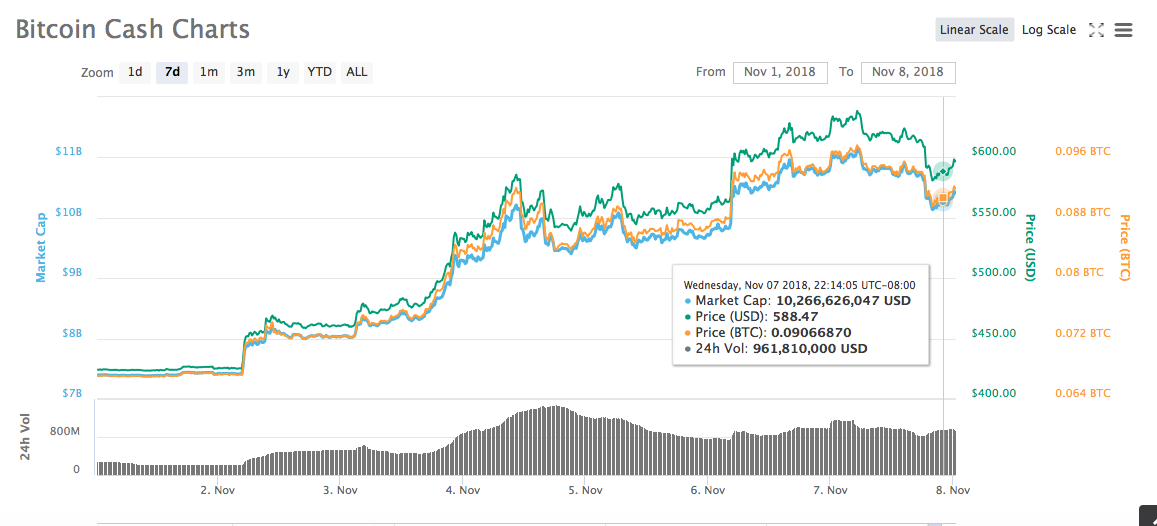
Task: Click the $7B axis label
Action: point(72,394)
